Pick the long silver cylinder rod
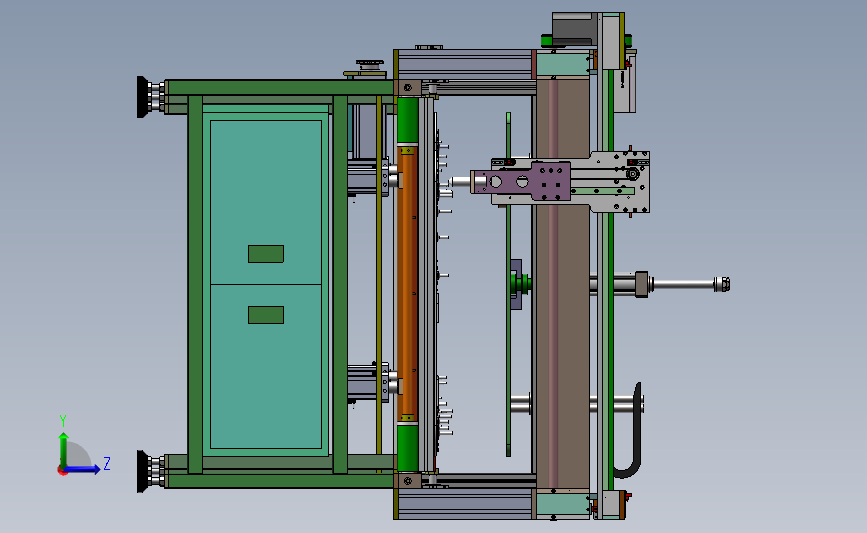 683,284
